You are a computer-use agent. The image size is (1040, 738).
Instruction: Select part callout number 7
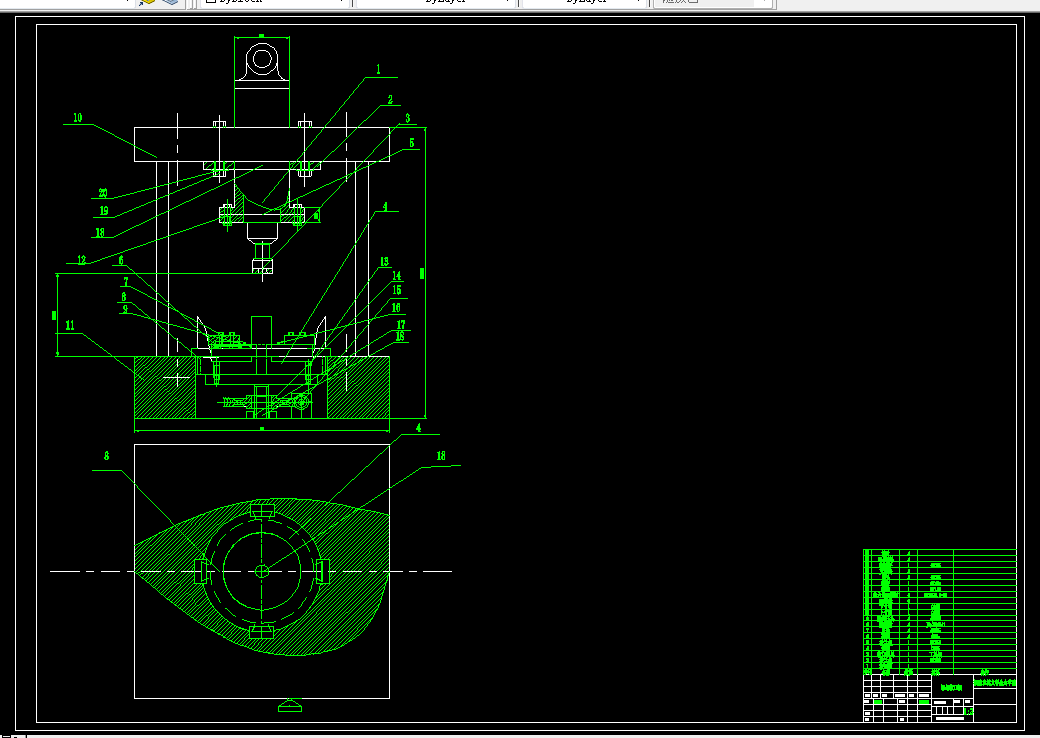click(125, 282)
